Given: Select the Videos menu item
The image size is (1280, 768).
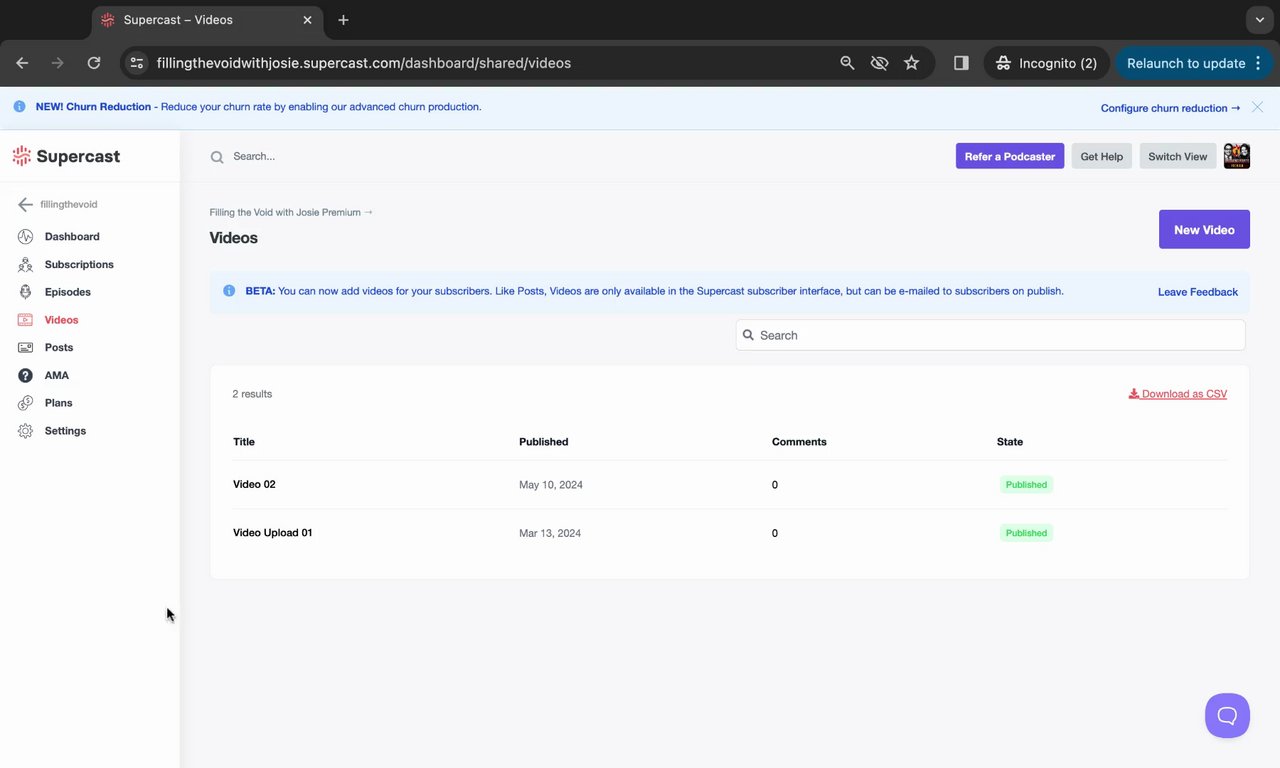Looking at the screenshot, I should [x=61, y=320].
